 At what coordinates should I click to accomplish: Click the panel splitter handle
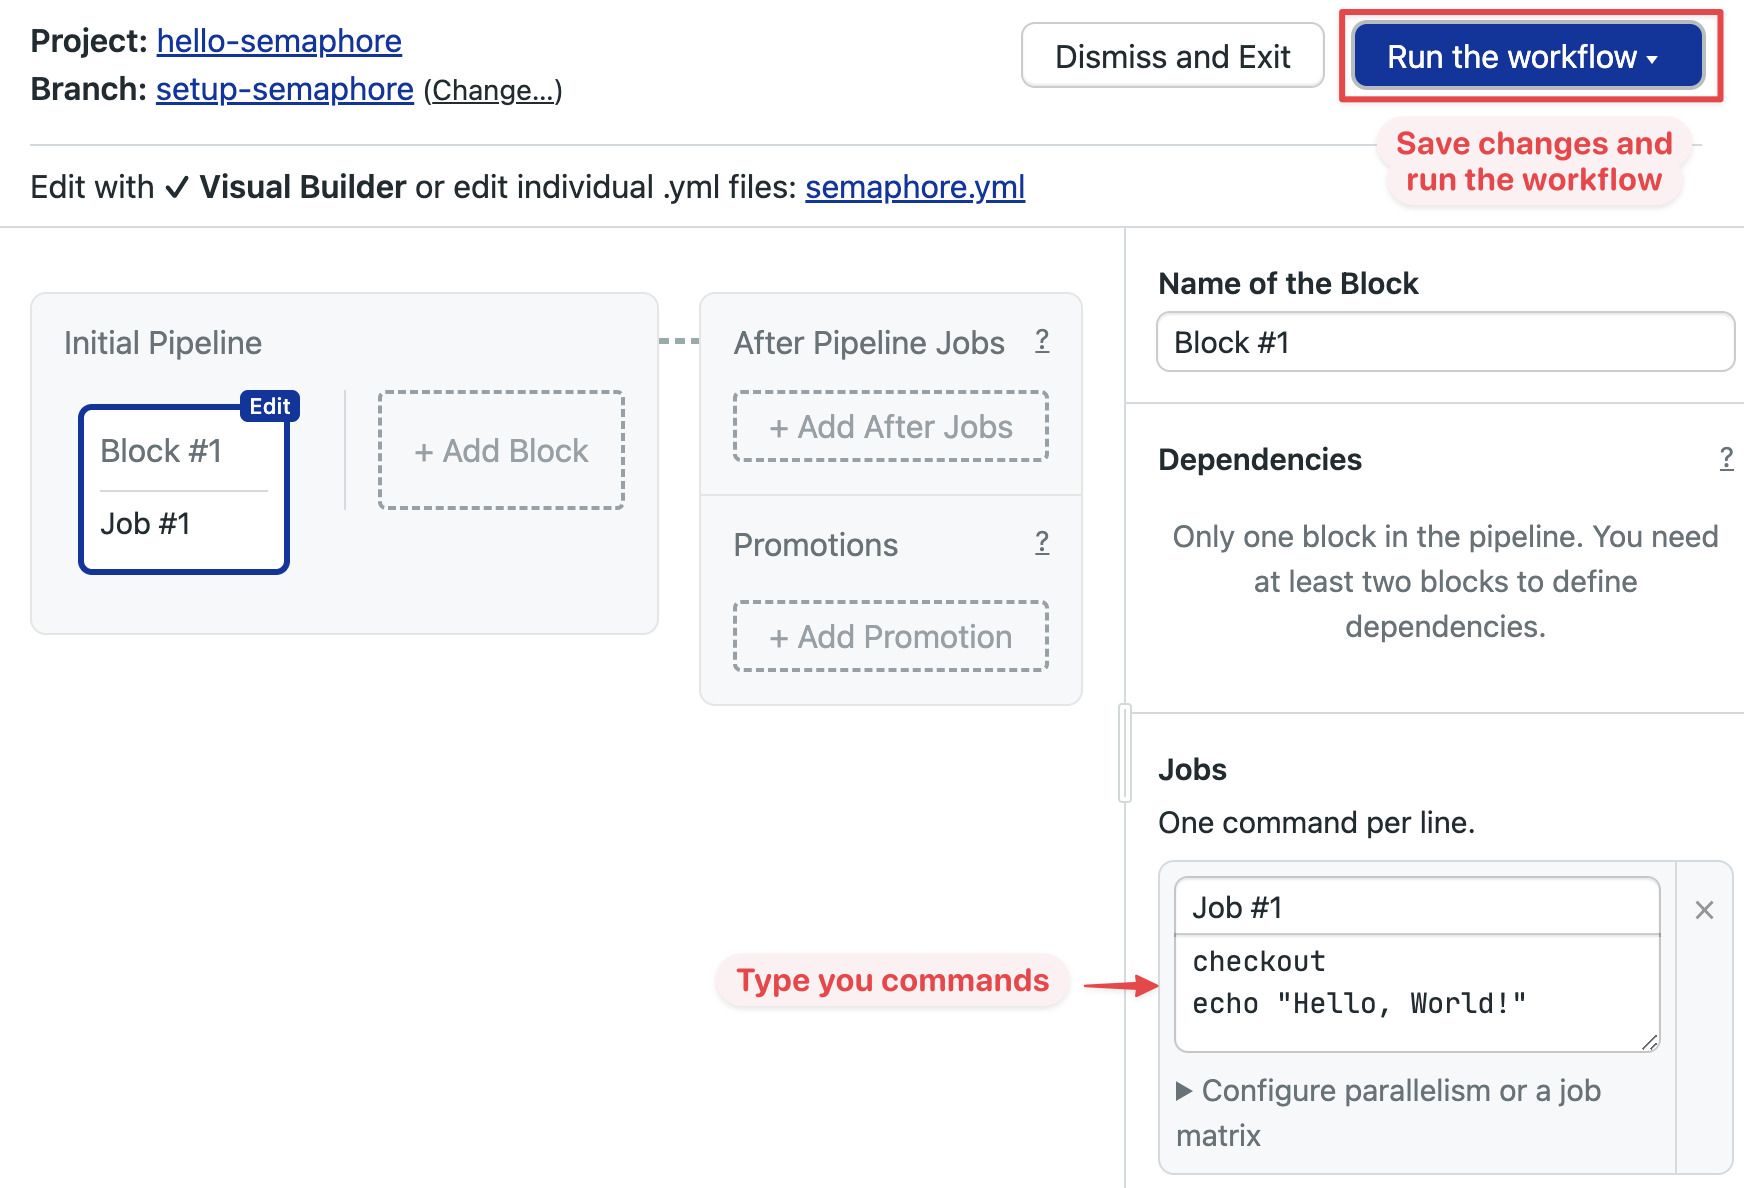pyautogui.click(x=1125, y=753)
